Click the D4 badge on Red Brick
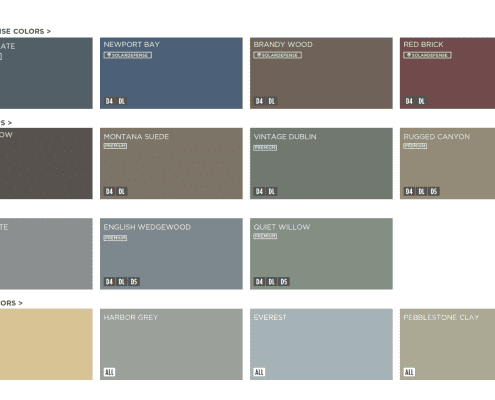The image size is (495, 400). 409,101
